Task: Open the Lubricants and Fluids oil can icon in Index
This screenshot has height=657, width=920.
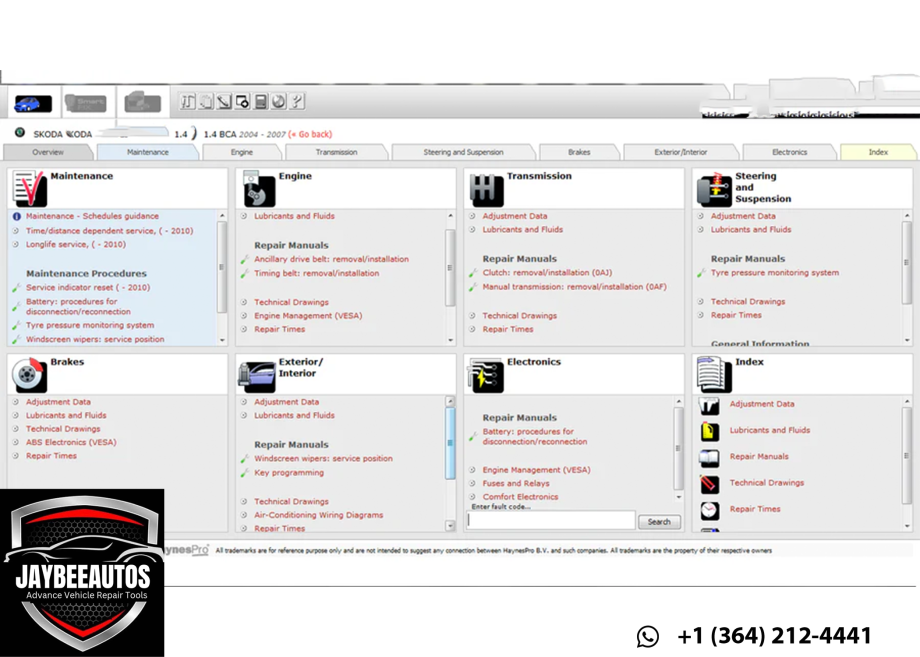Action: click(x=709, y=431)
